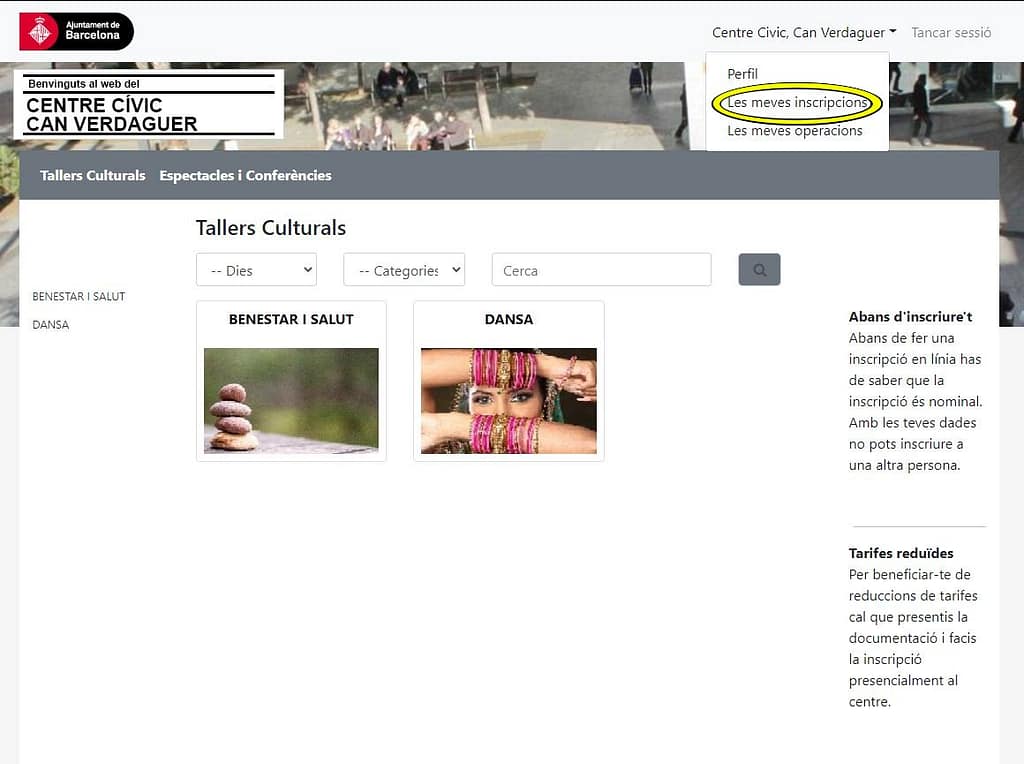Click the Centre Cívic Can Verdaguer banner logo
The height and width of the screenshot is (764, 1024).
[x=149, y=104]
